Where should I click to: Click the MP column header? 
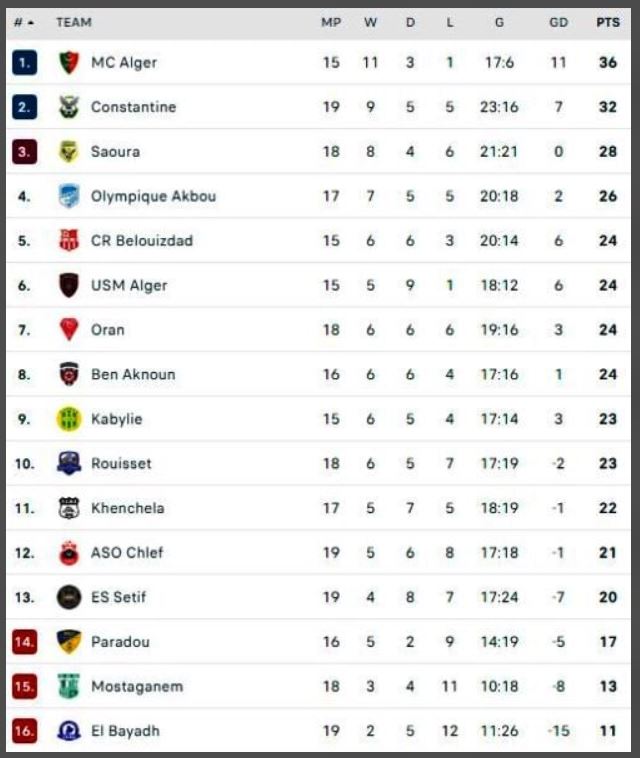coord(331,22)
